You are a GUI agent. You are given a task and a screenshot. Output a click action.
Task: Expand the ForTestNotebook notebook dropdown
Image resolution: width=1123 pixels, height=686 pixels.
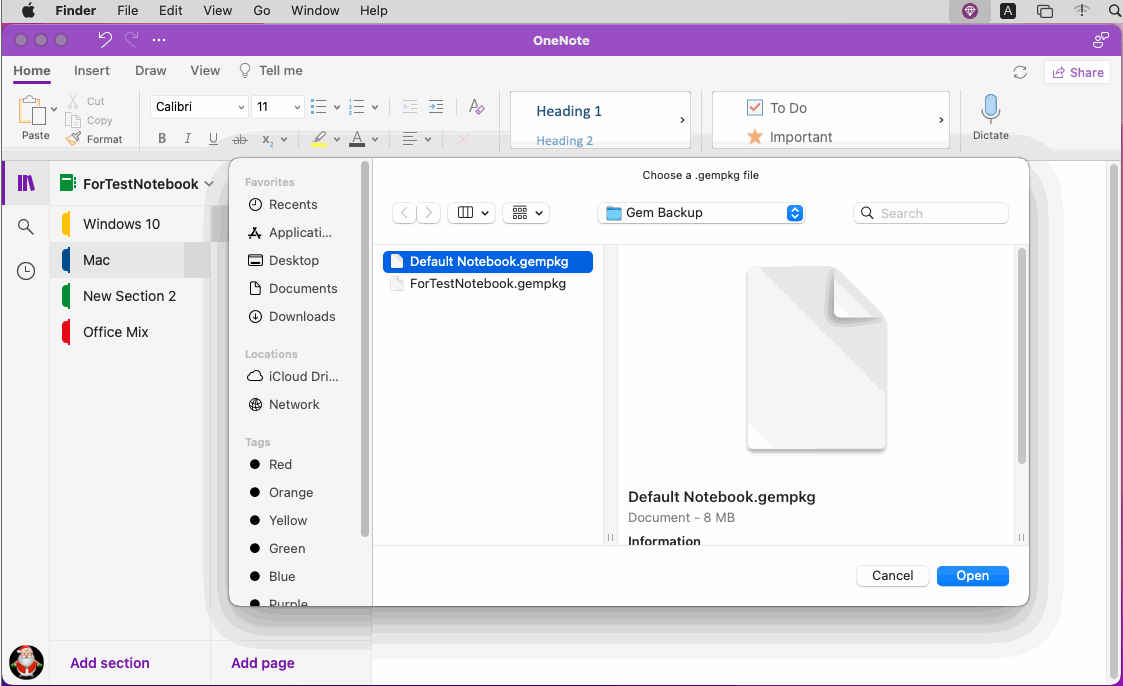click(209, 184)
